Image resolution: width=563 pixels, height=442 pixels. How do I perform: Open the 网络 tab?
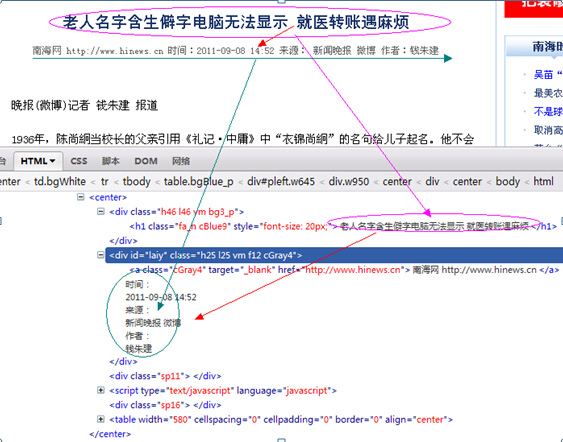(x=181, y=161)
